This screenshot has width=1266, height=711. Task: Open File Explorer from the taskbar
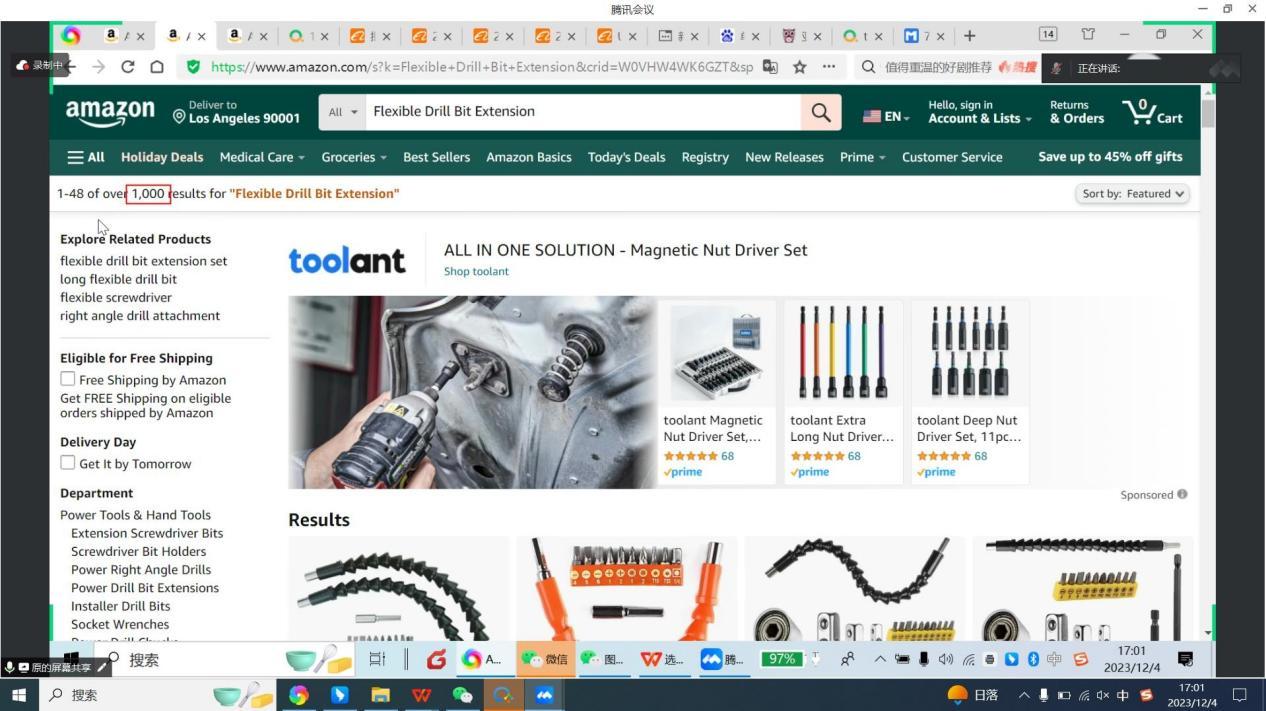(380, 695)
